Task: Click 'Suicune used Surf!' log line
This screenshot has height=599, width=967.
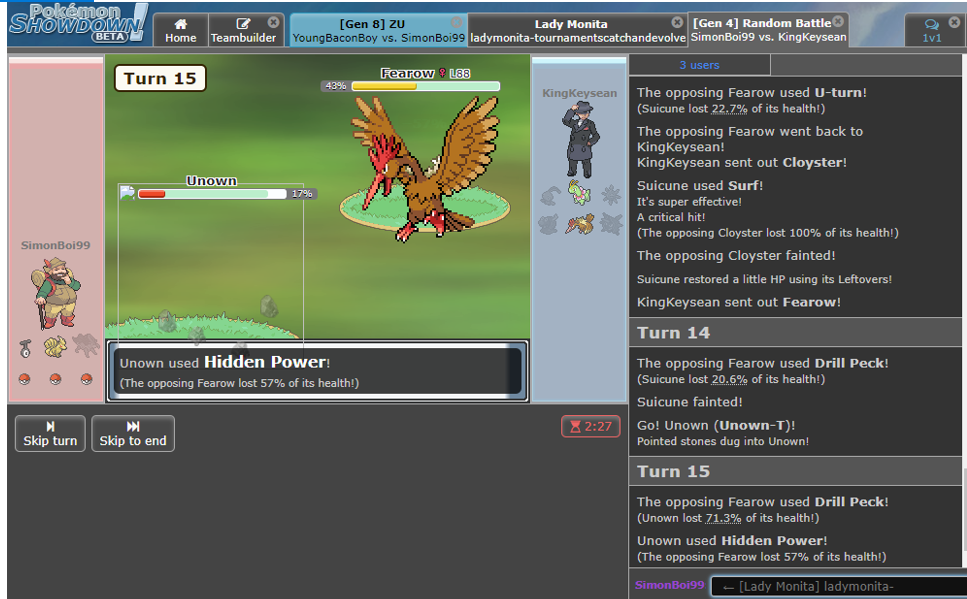Action: pos(700,186)
